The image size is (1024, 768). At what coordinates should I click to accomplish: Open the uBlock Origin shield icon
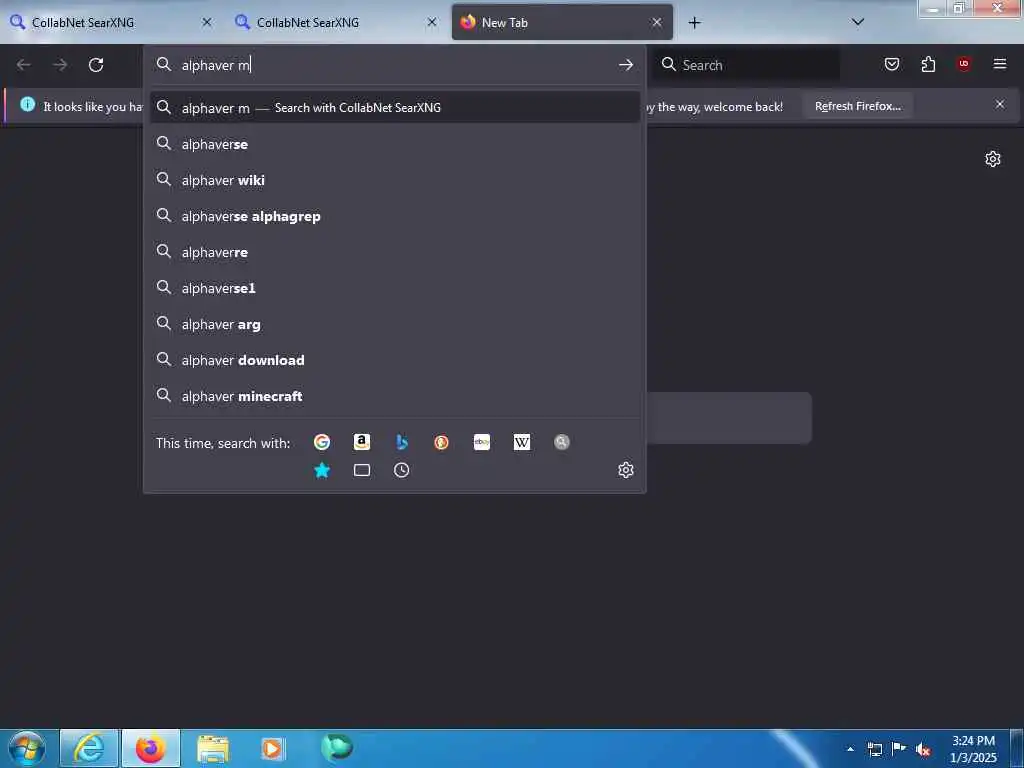click(x=963, y=64)
